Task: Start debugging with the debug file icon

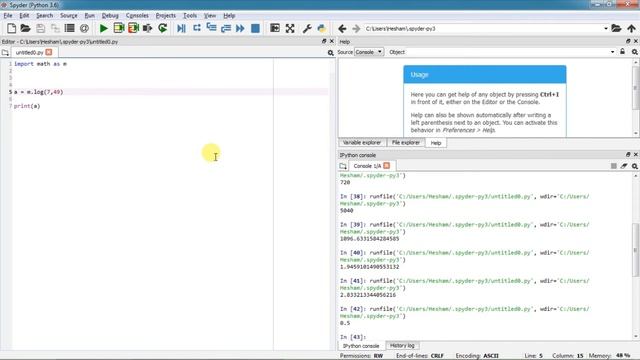Action: coord(182,28)
